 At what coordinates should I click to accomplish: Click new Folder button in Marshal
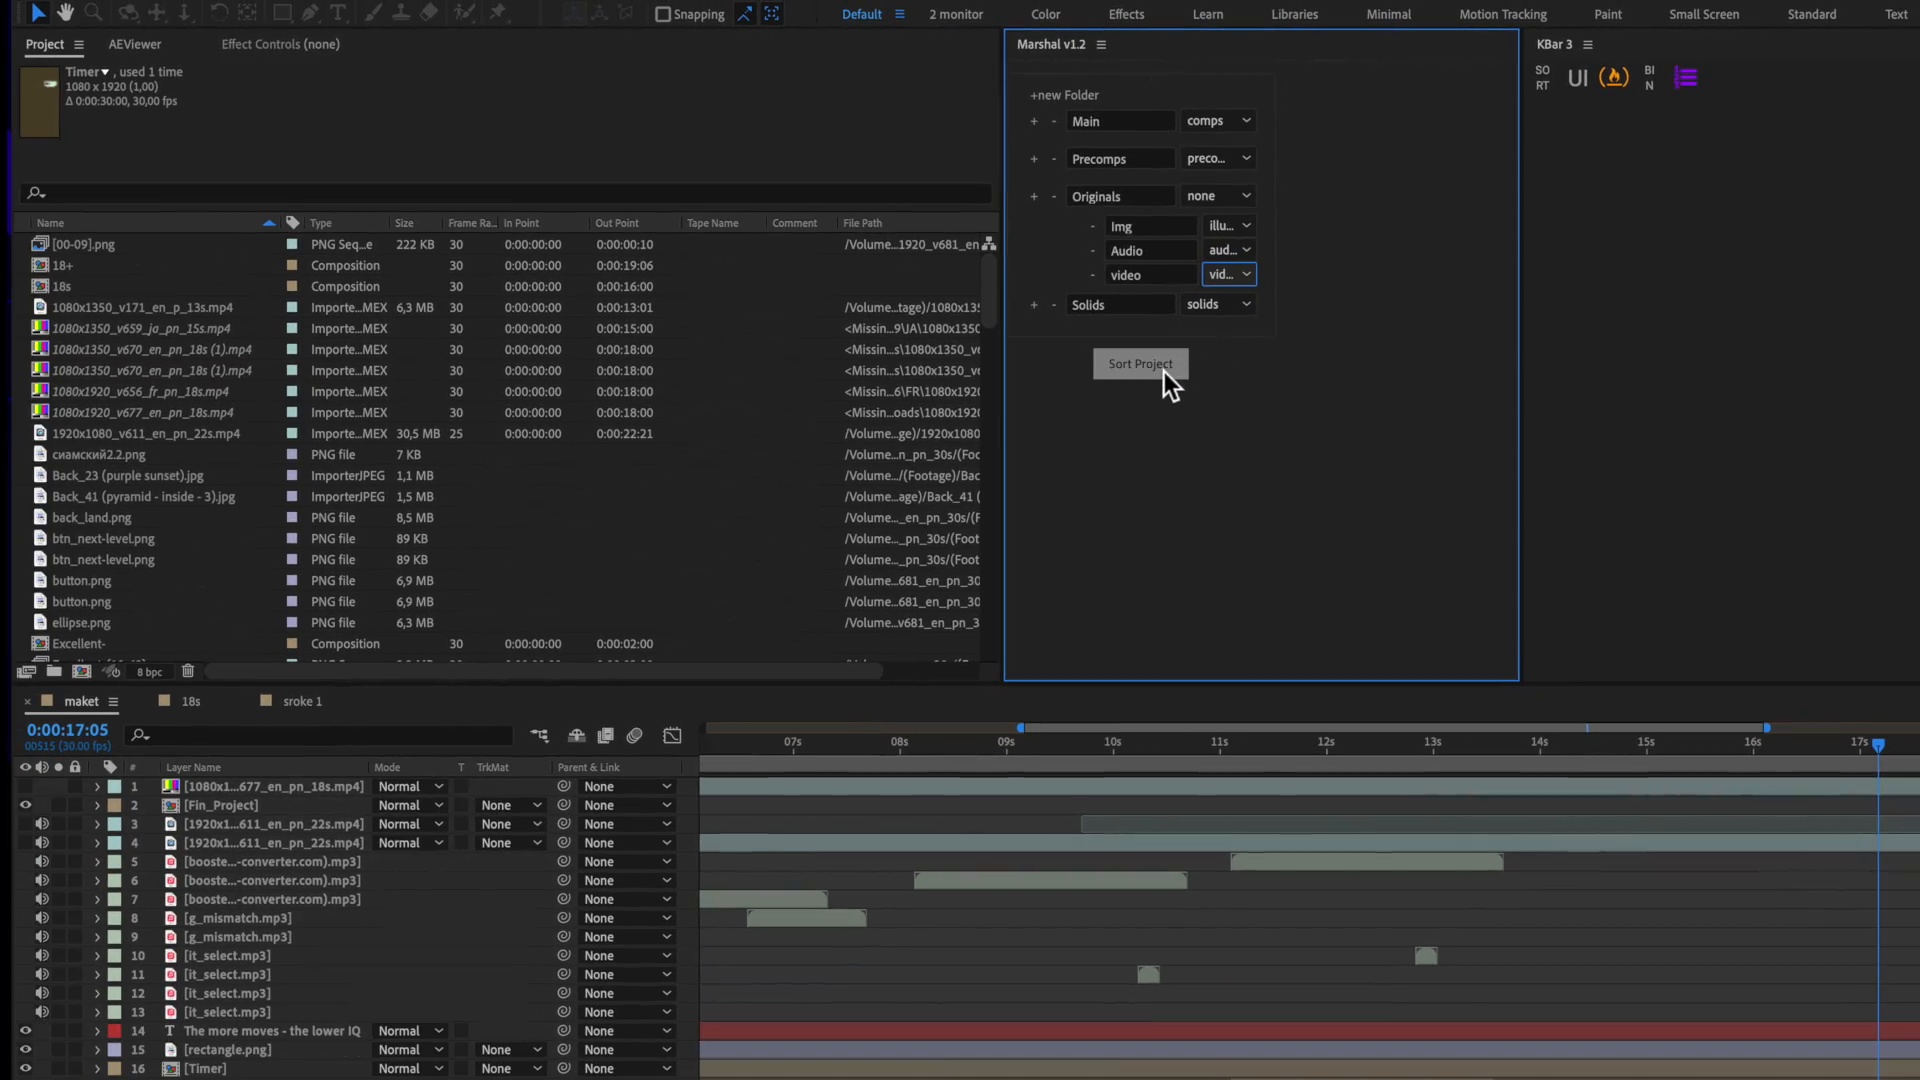coord(1065,94)
